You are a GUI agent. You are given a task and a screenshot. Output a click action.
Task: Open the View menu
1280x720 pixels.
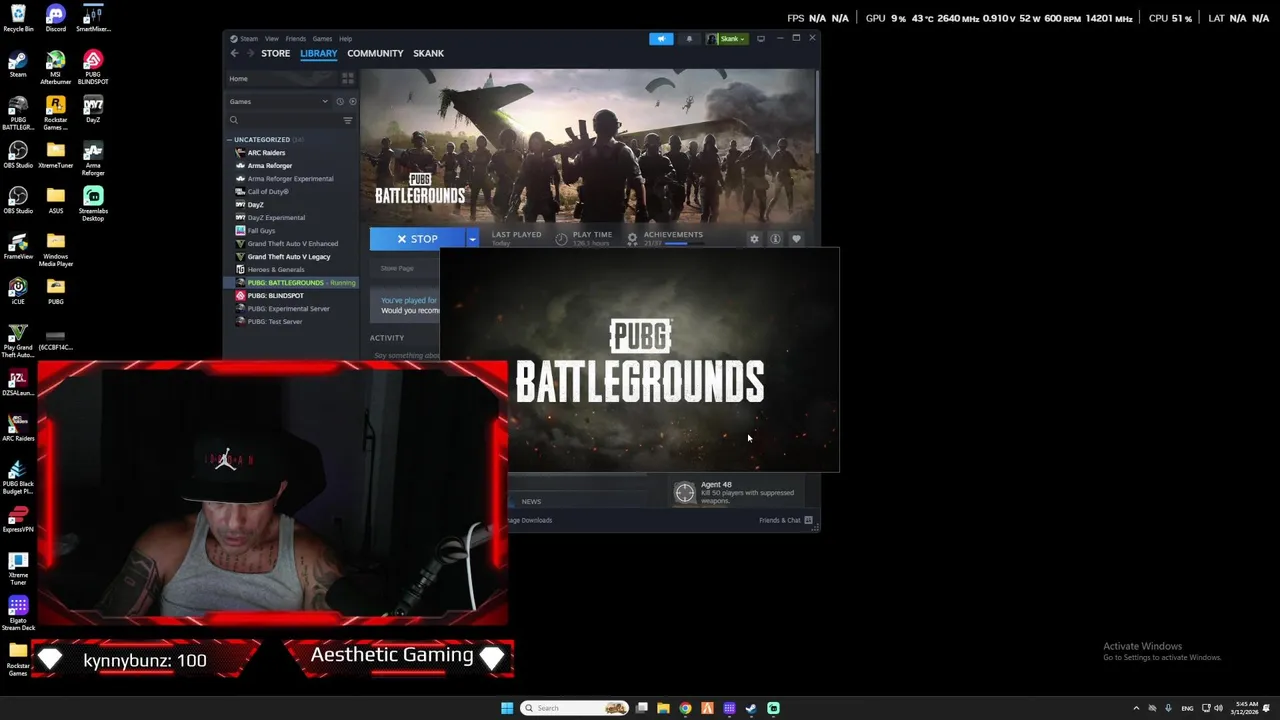coord(271,39)
